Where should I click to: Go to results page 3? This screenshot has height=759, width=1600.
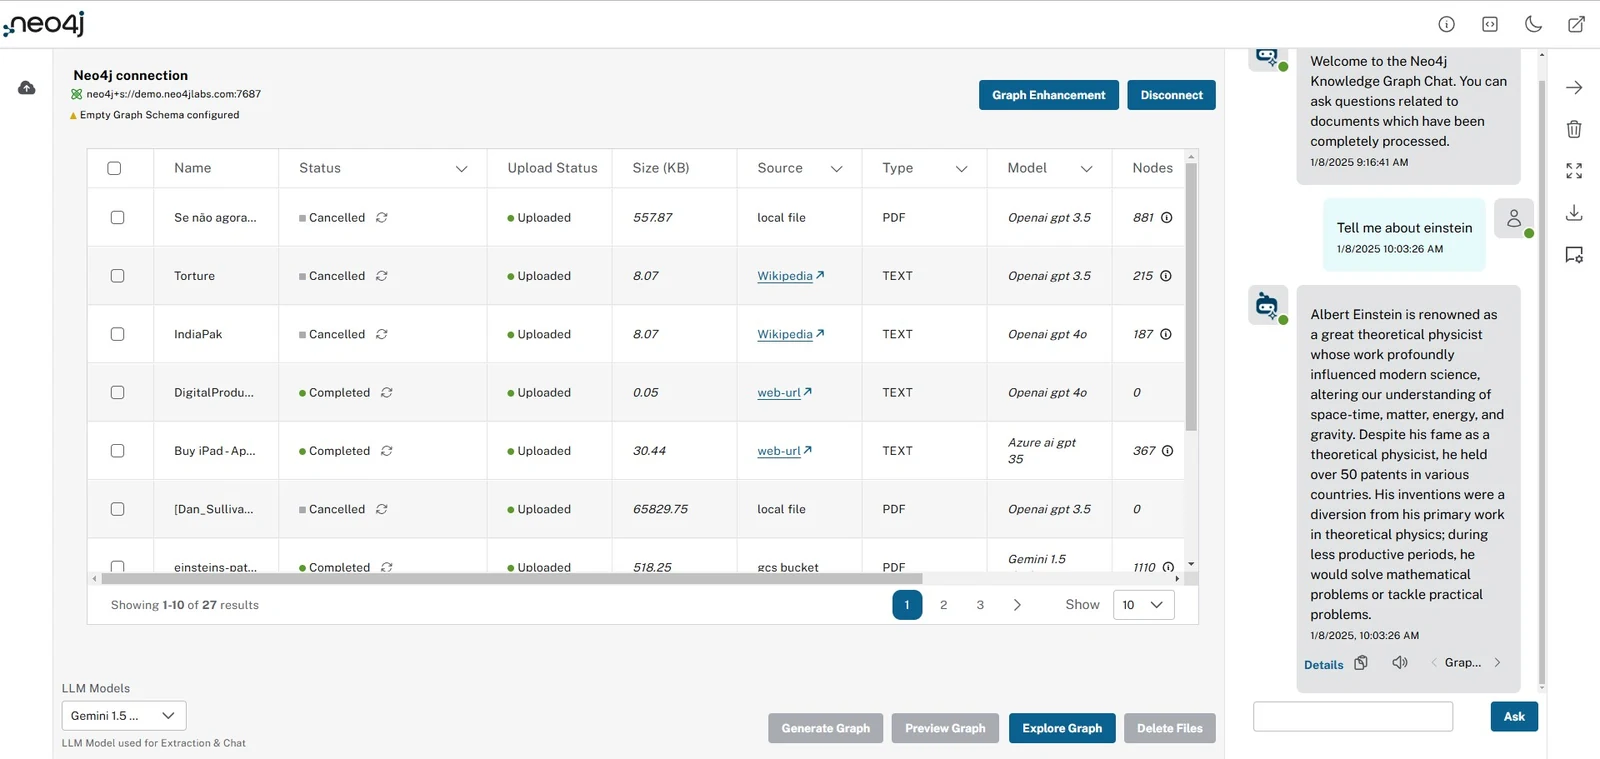click(x=980, y=605)
